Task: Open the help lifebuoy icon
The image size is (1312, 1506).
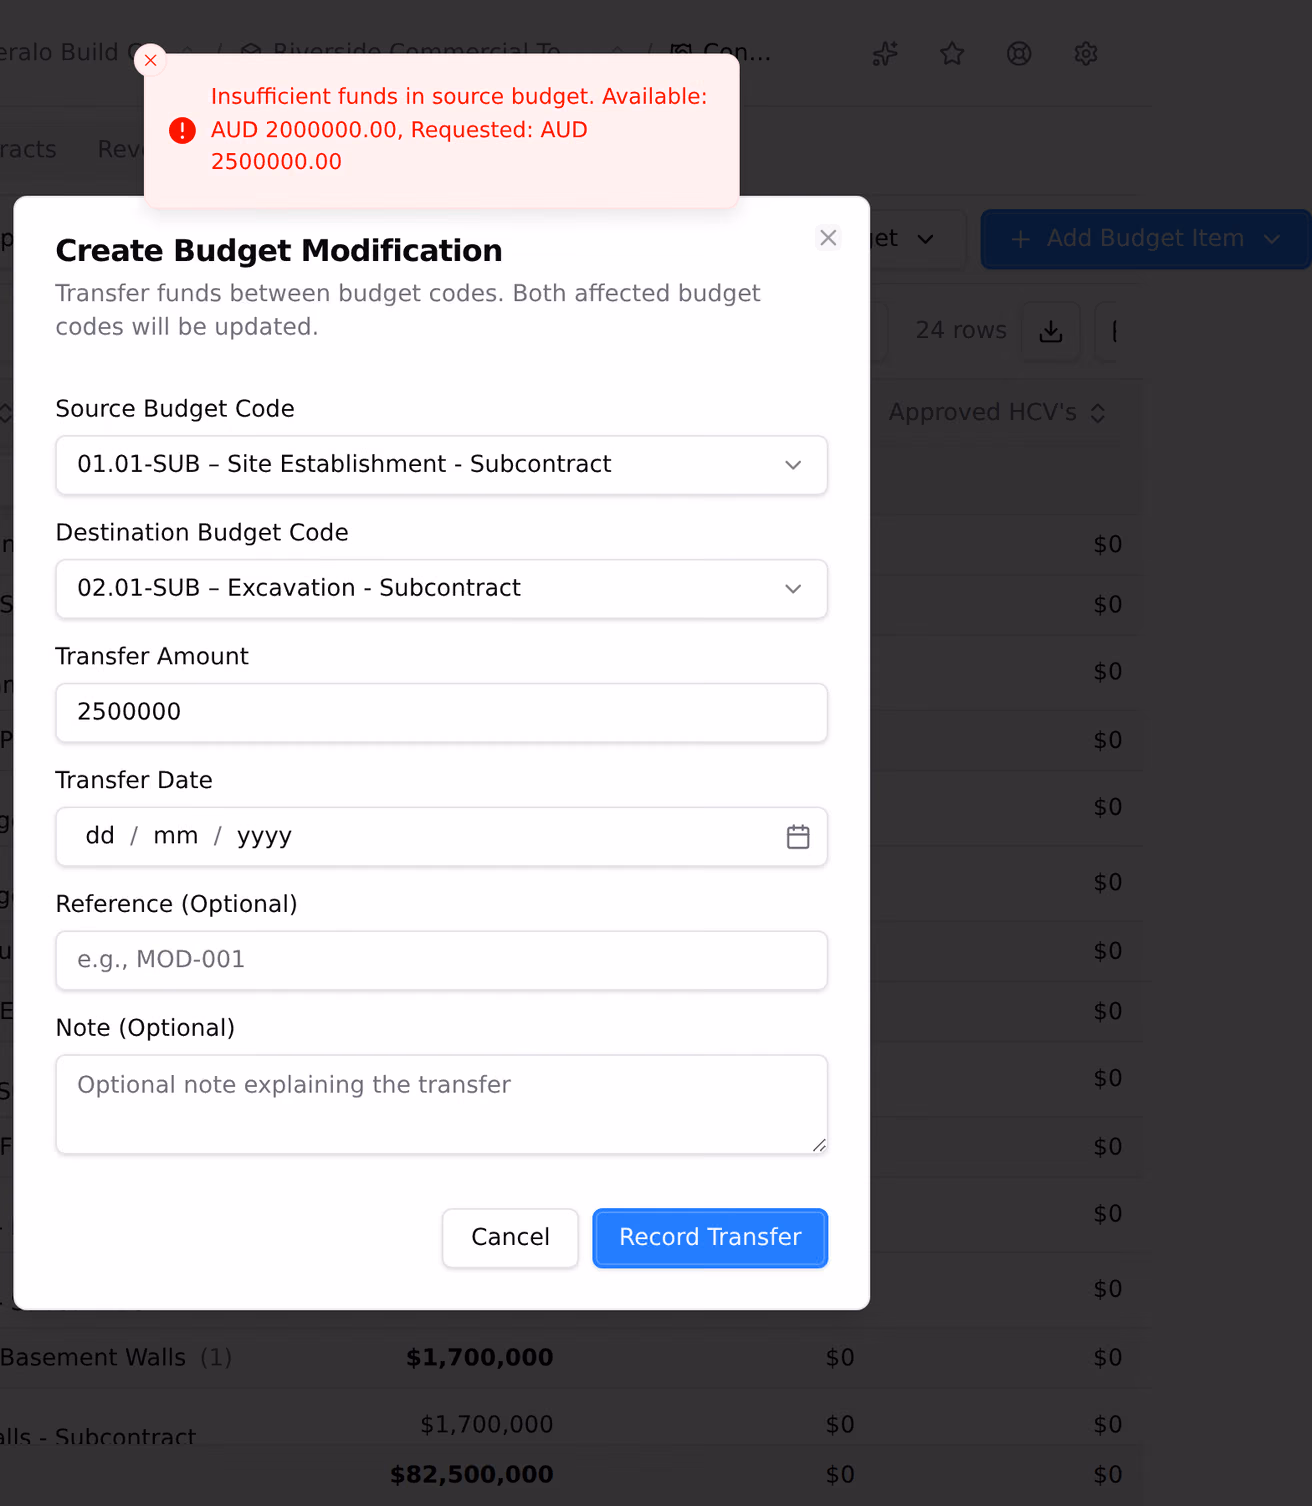Action: [1019, 54]
